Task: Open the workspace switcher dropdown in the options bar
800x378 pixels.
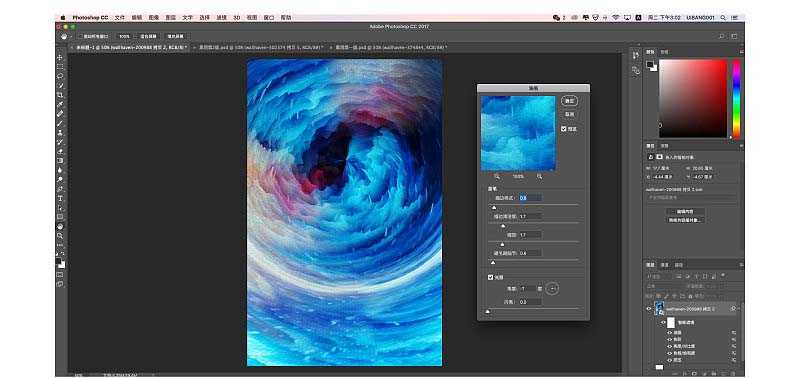Action: point(734,36)
